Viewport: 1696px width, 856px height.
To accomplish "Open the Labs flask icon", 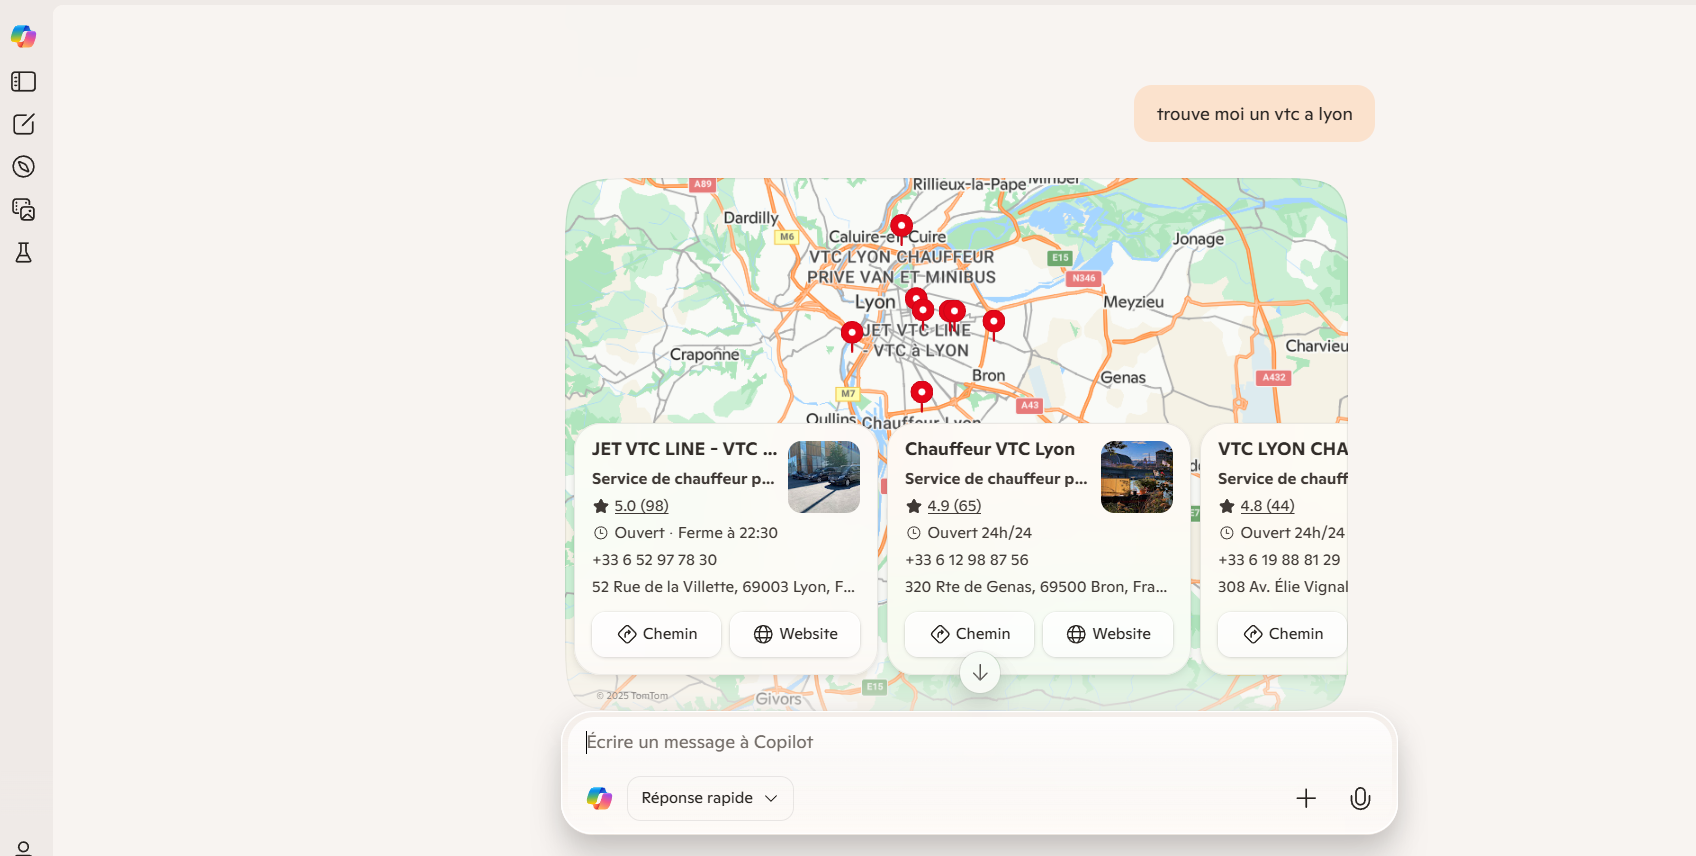I will coord(24,253).
